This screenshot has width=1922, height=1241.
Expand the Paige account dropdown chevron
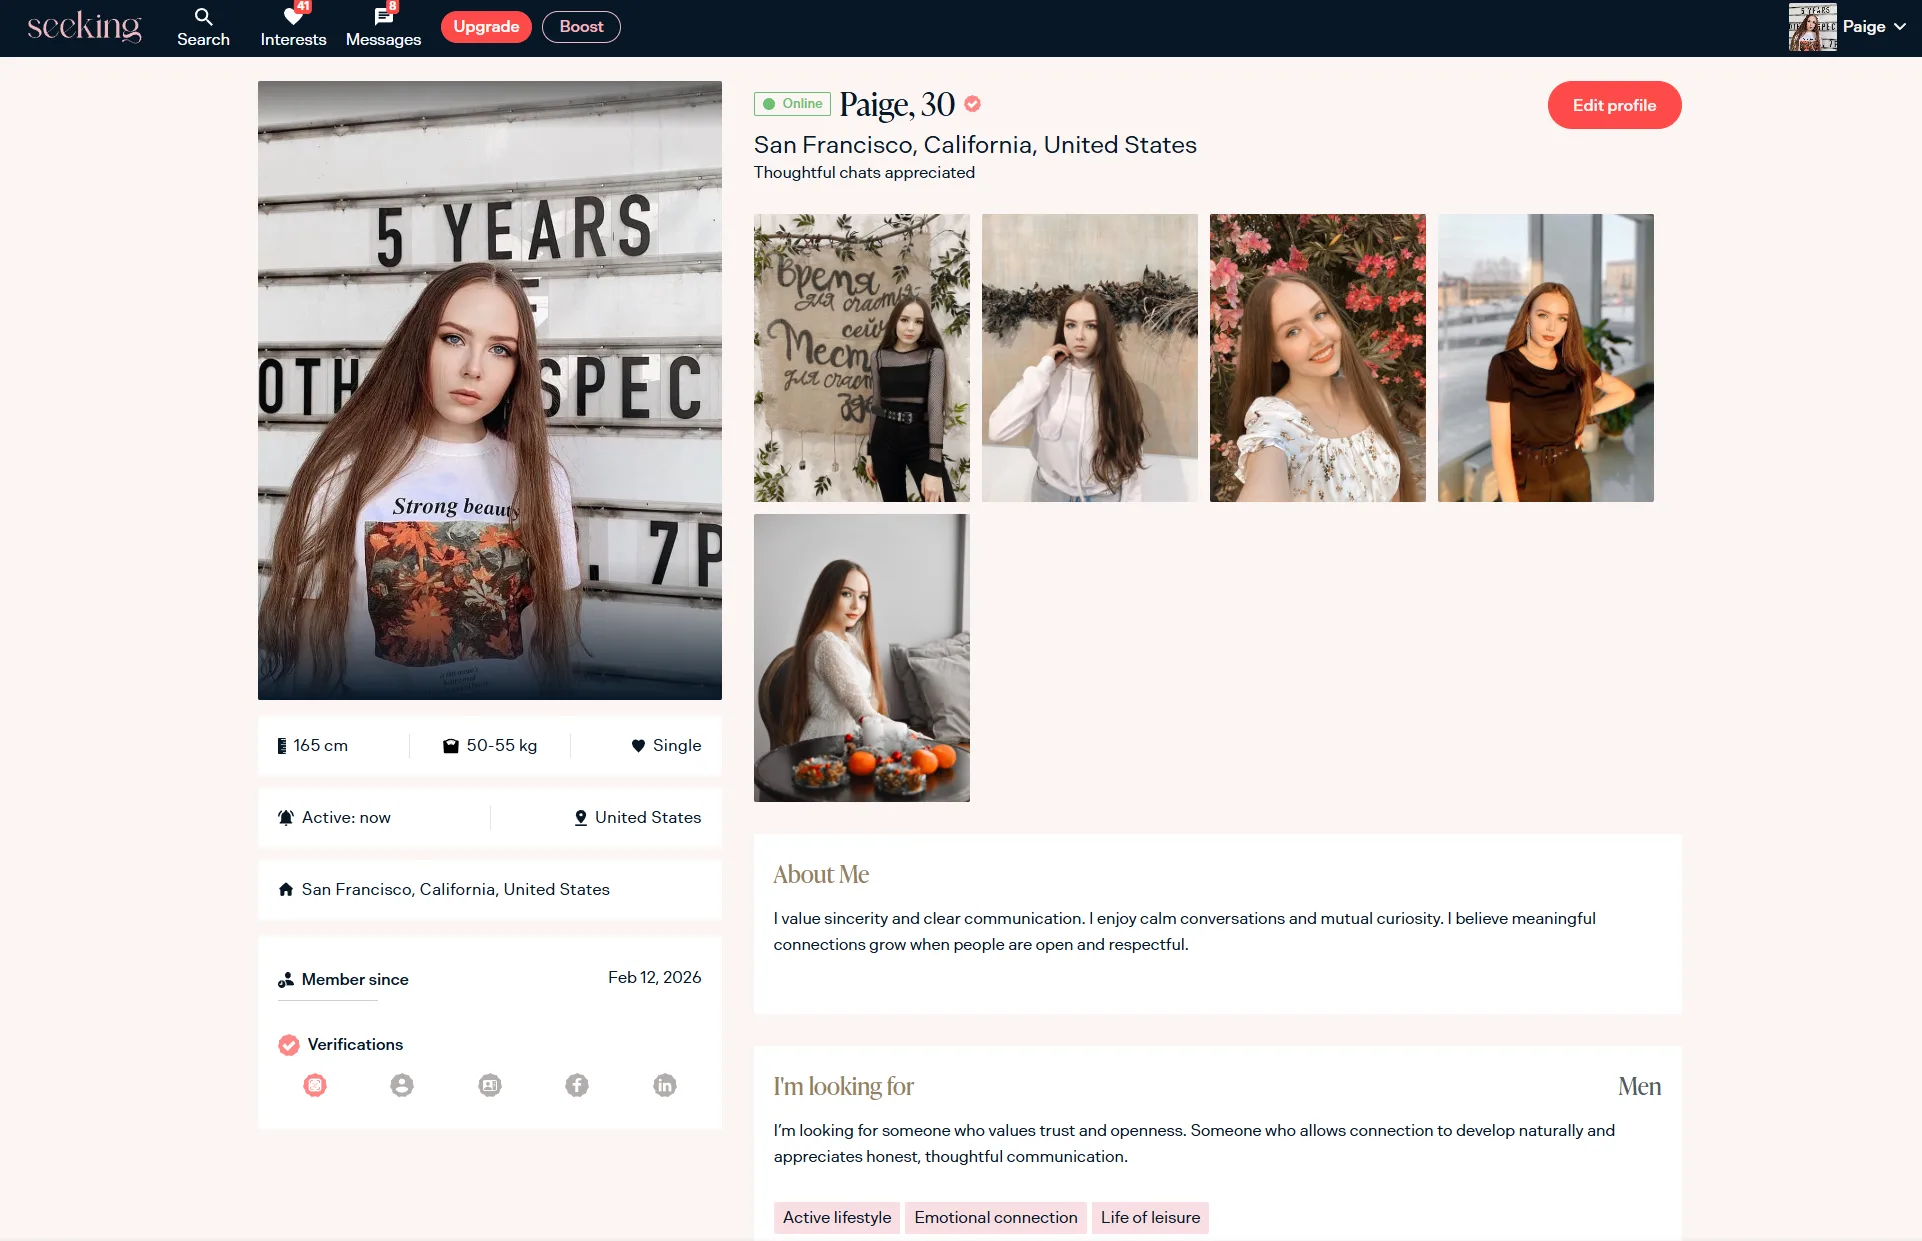pos(1899,27)
